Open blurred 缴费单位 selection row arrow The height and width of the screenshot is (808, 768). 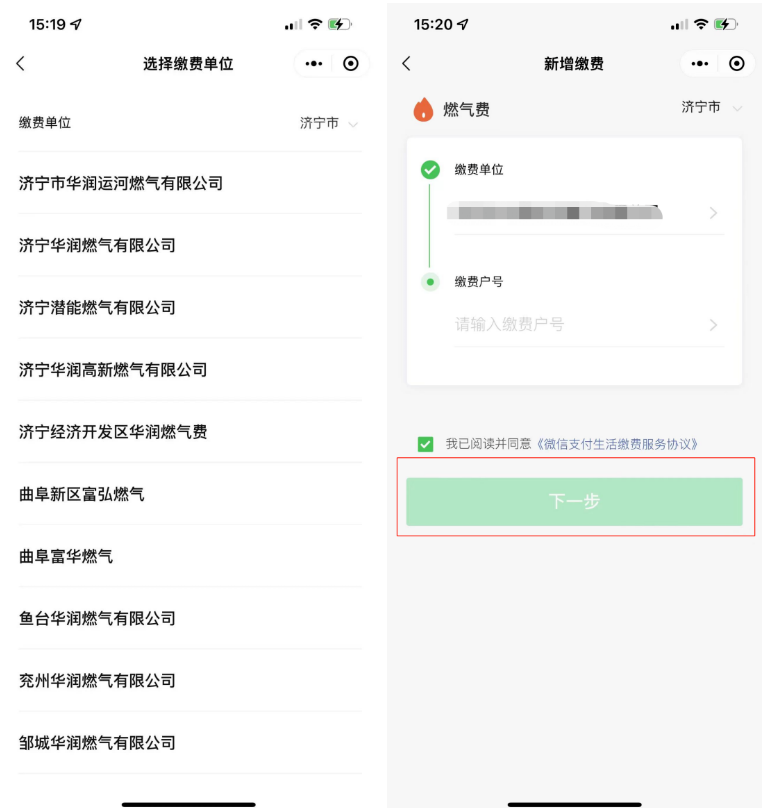tap(713, 213)
